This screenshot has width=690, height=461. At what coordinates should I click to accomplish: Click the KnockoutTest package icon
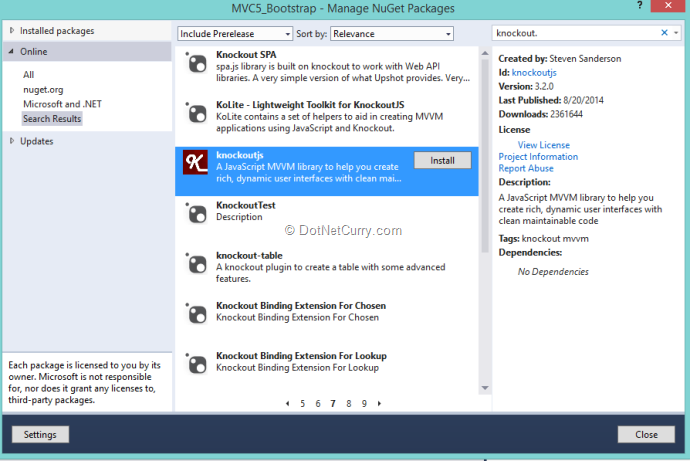(196, 214)
